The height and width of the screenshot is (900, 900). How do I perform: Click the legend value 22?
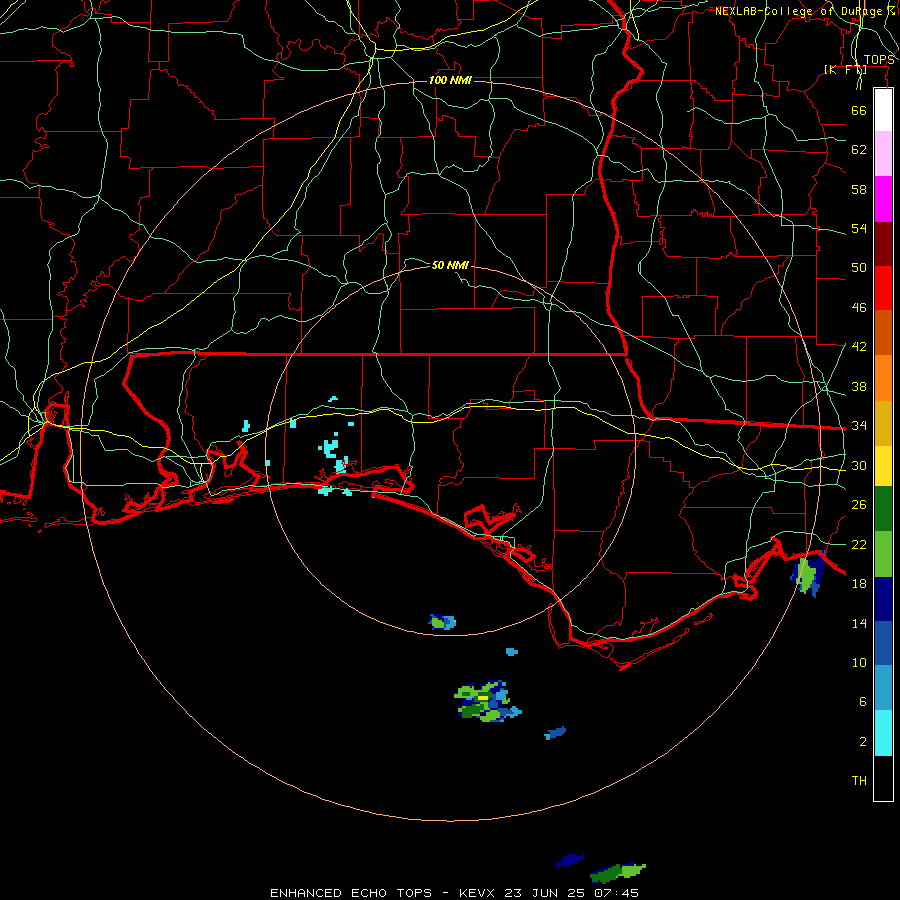coord(859,544)
